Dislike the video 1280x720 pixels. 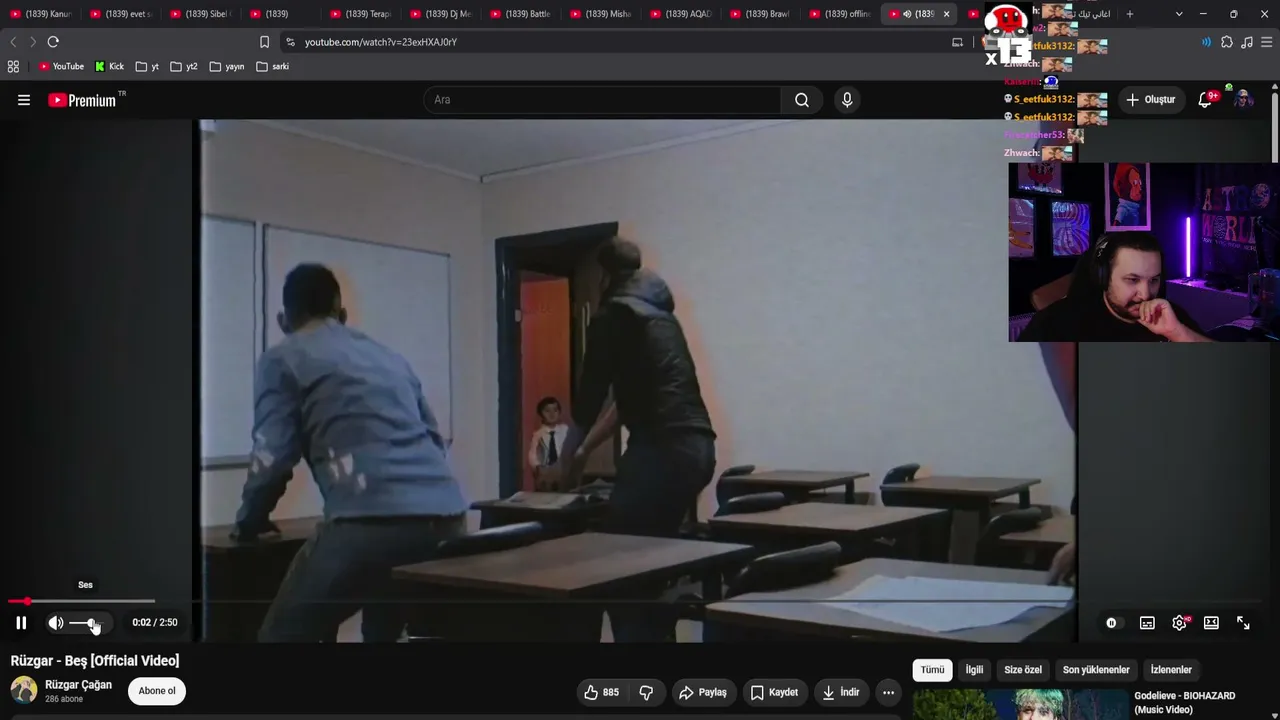pos(646,692)
